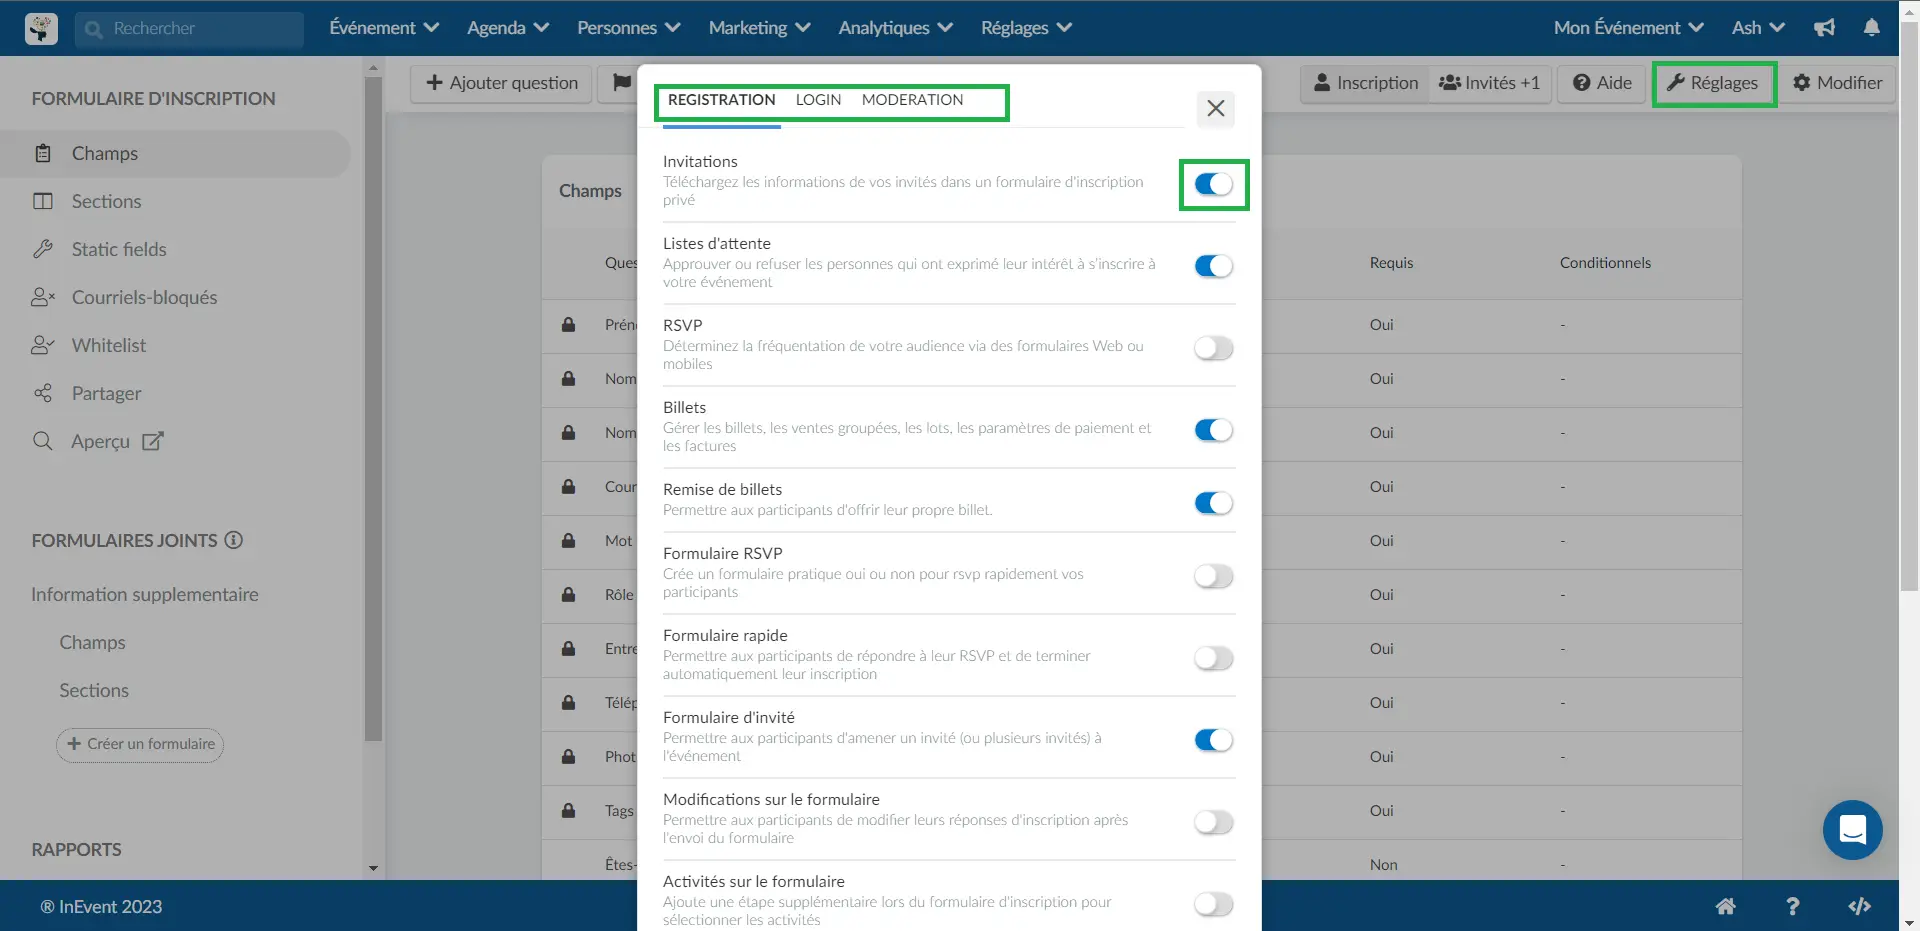Open the Ash user dropdown
The image size is (1920, 931).
[1758, 28]
